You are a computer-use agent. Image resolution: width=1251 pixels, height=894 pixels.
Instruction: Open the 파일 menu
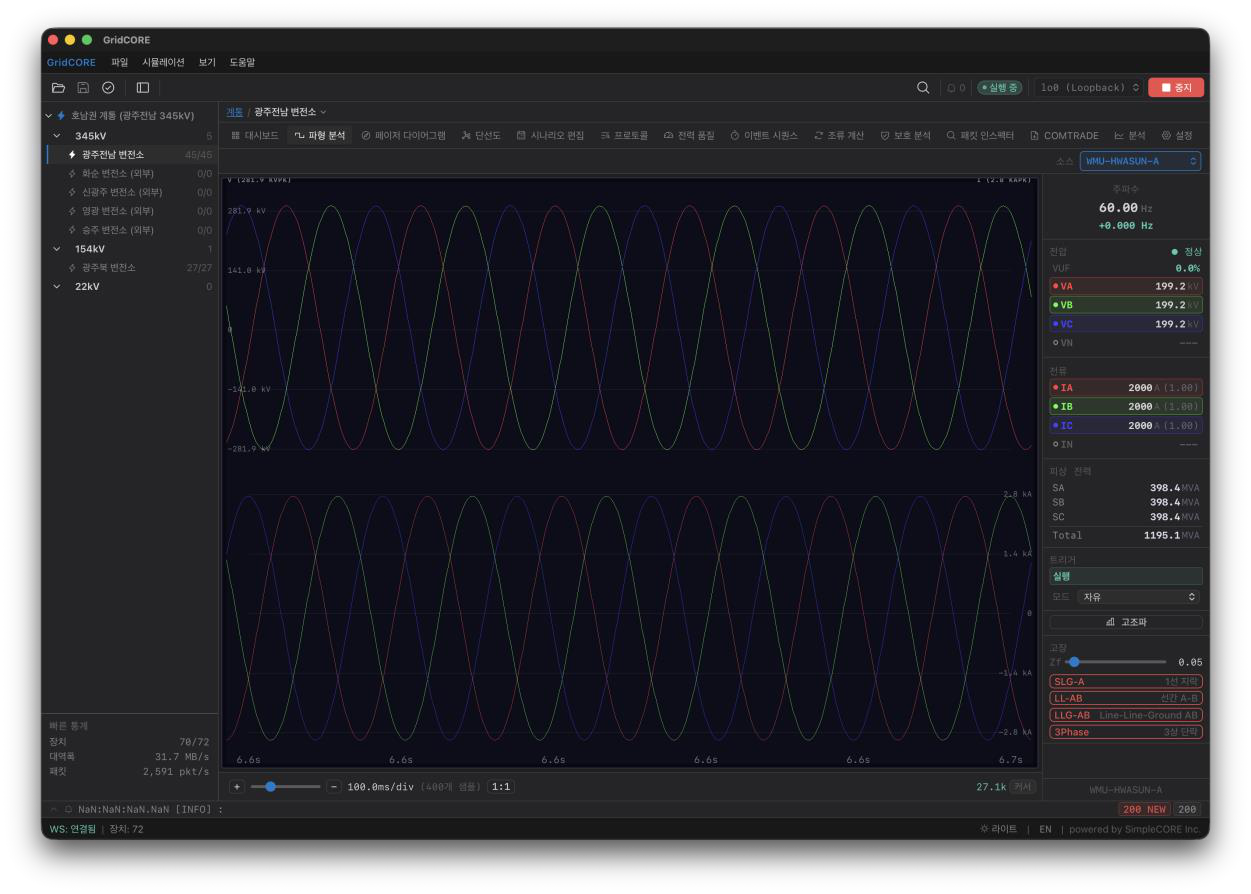click(x=119, y=62)
